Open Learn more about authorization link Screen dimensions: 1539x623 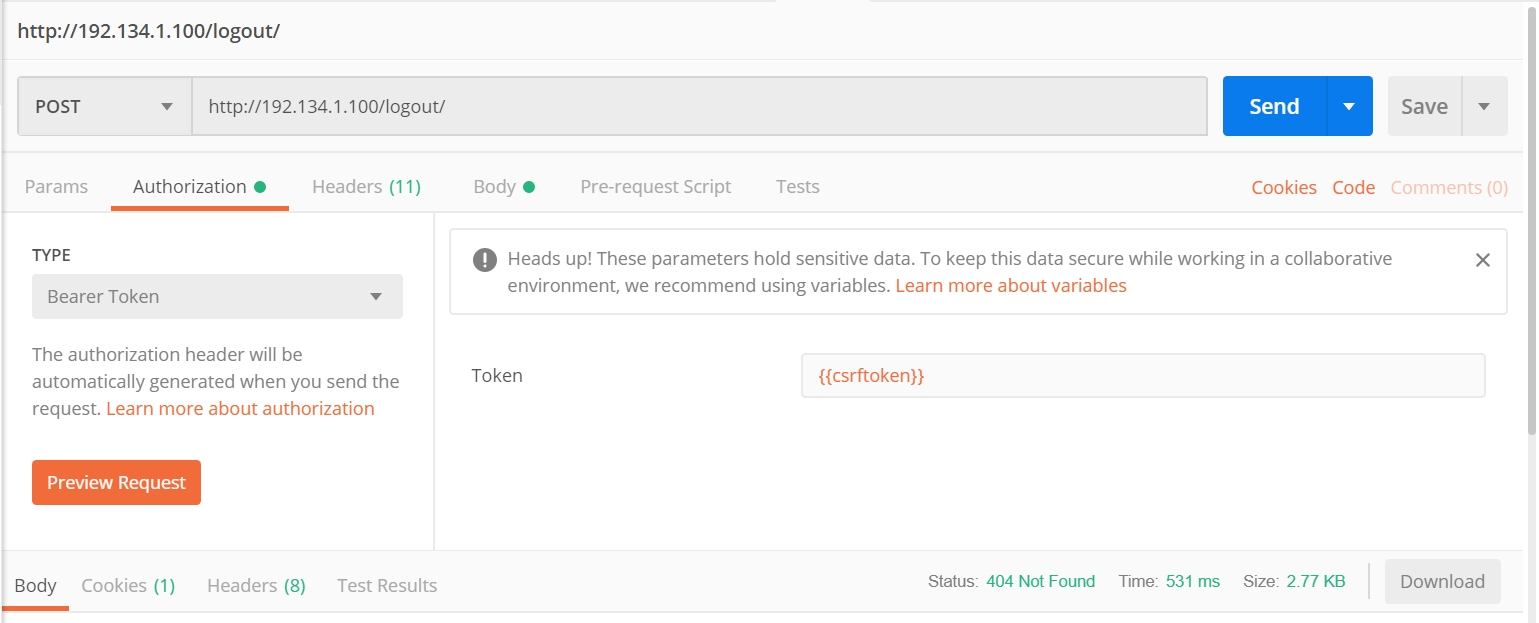240,409
